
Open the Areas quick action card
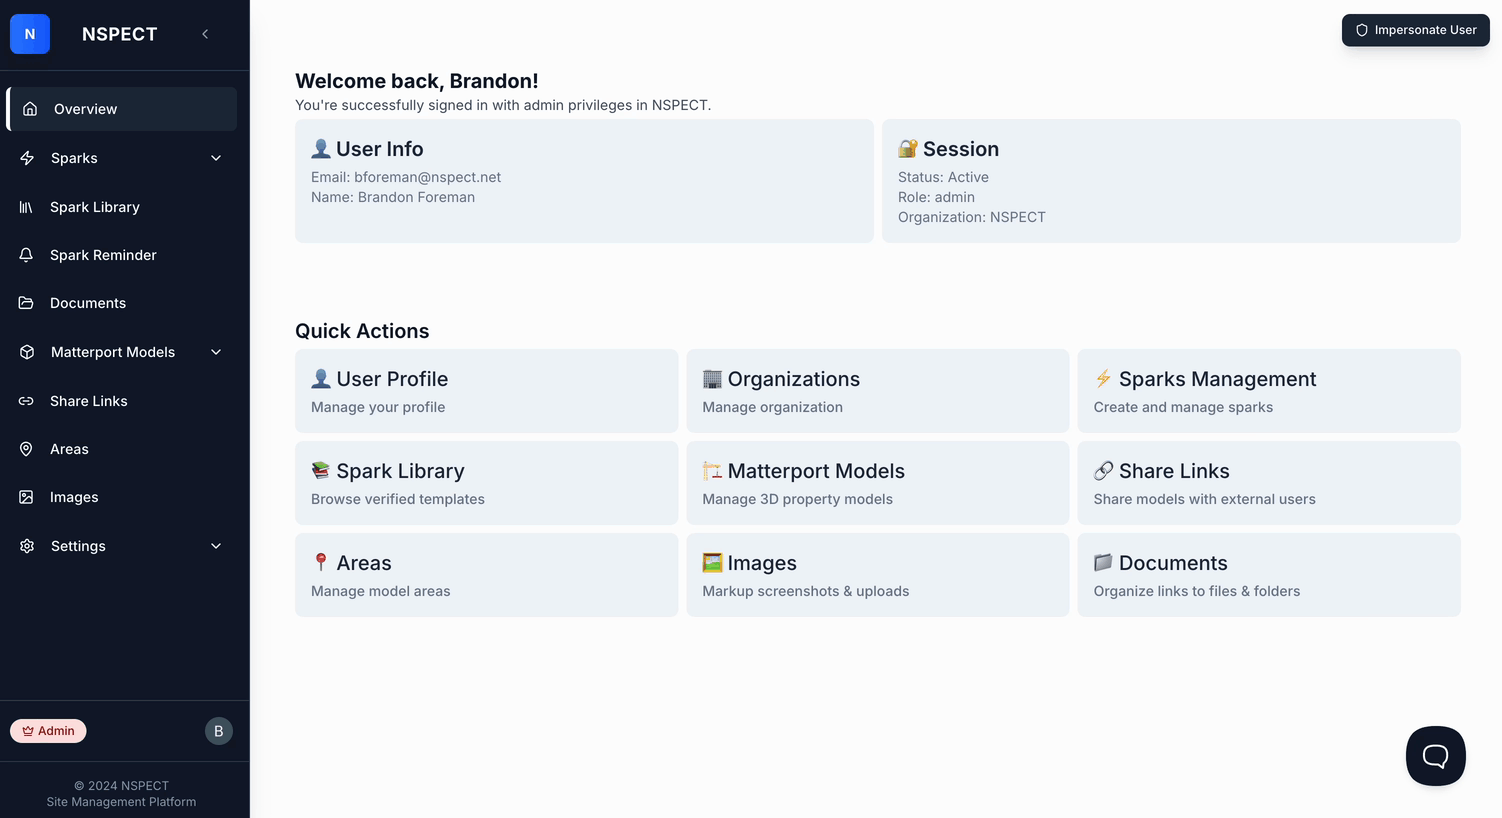click(x=486, y=575)
